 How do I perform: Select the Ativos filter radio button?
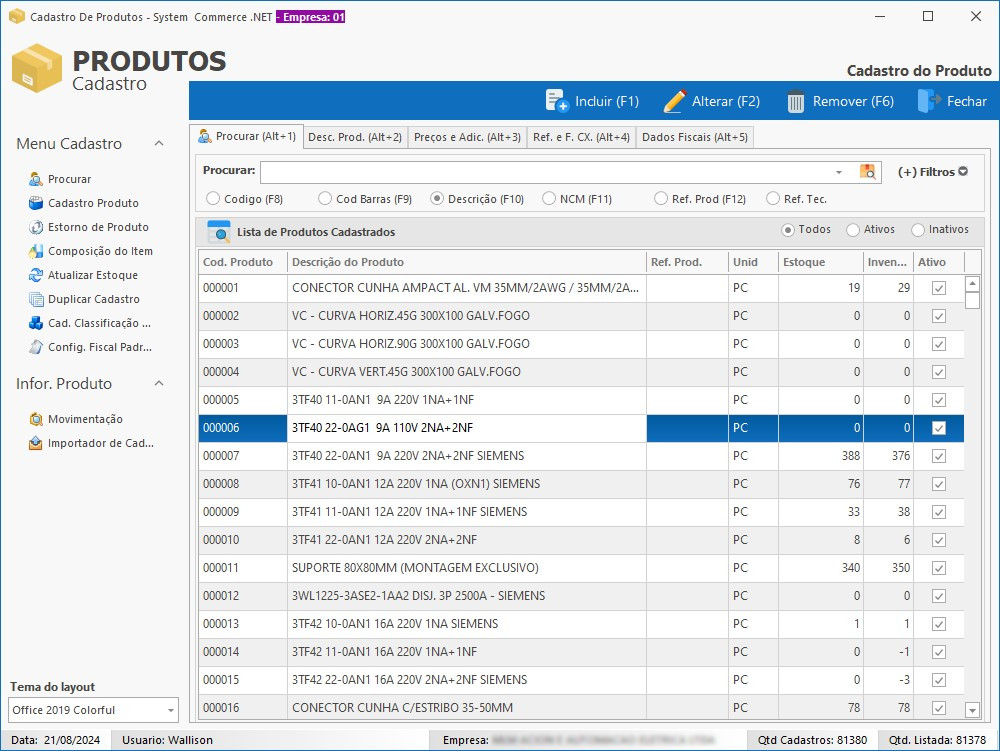pos(853,230)
